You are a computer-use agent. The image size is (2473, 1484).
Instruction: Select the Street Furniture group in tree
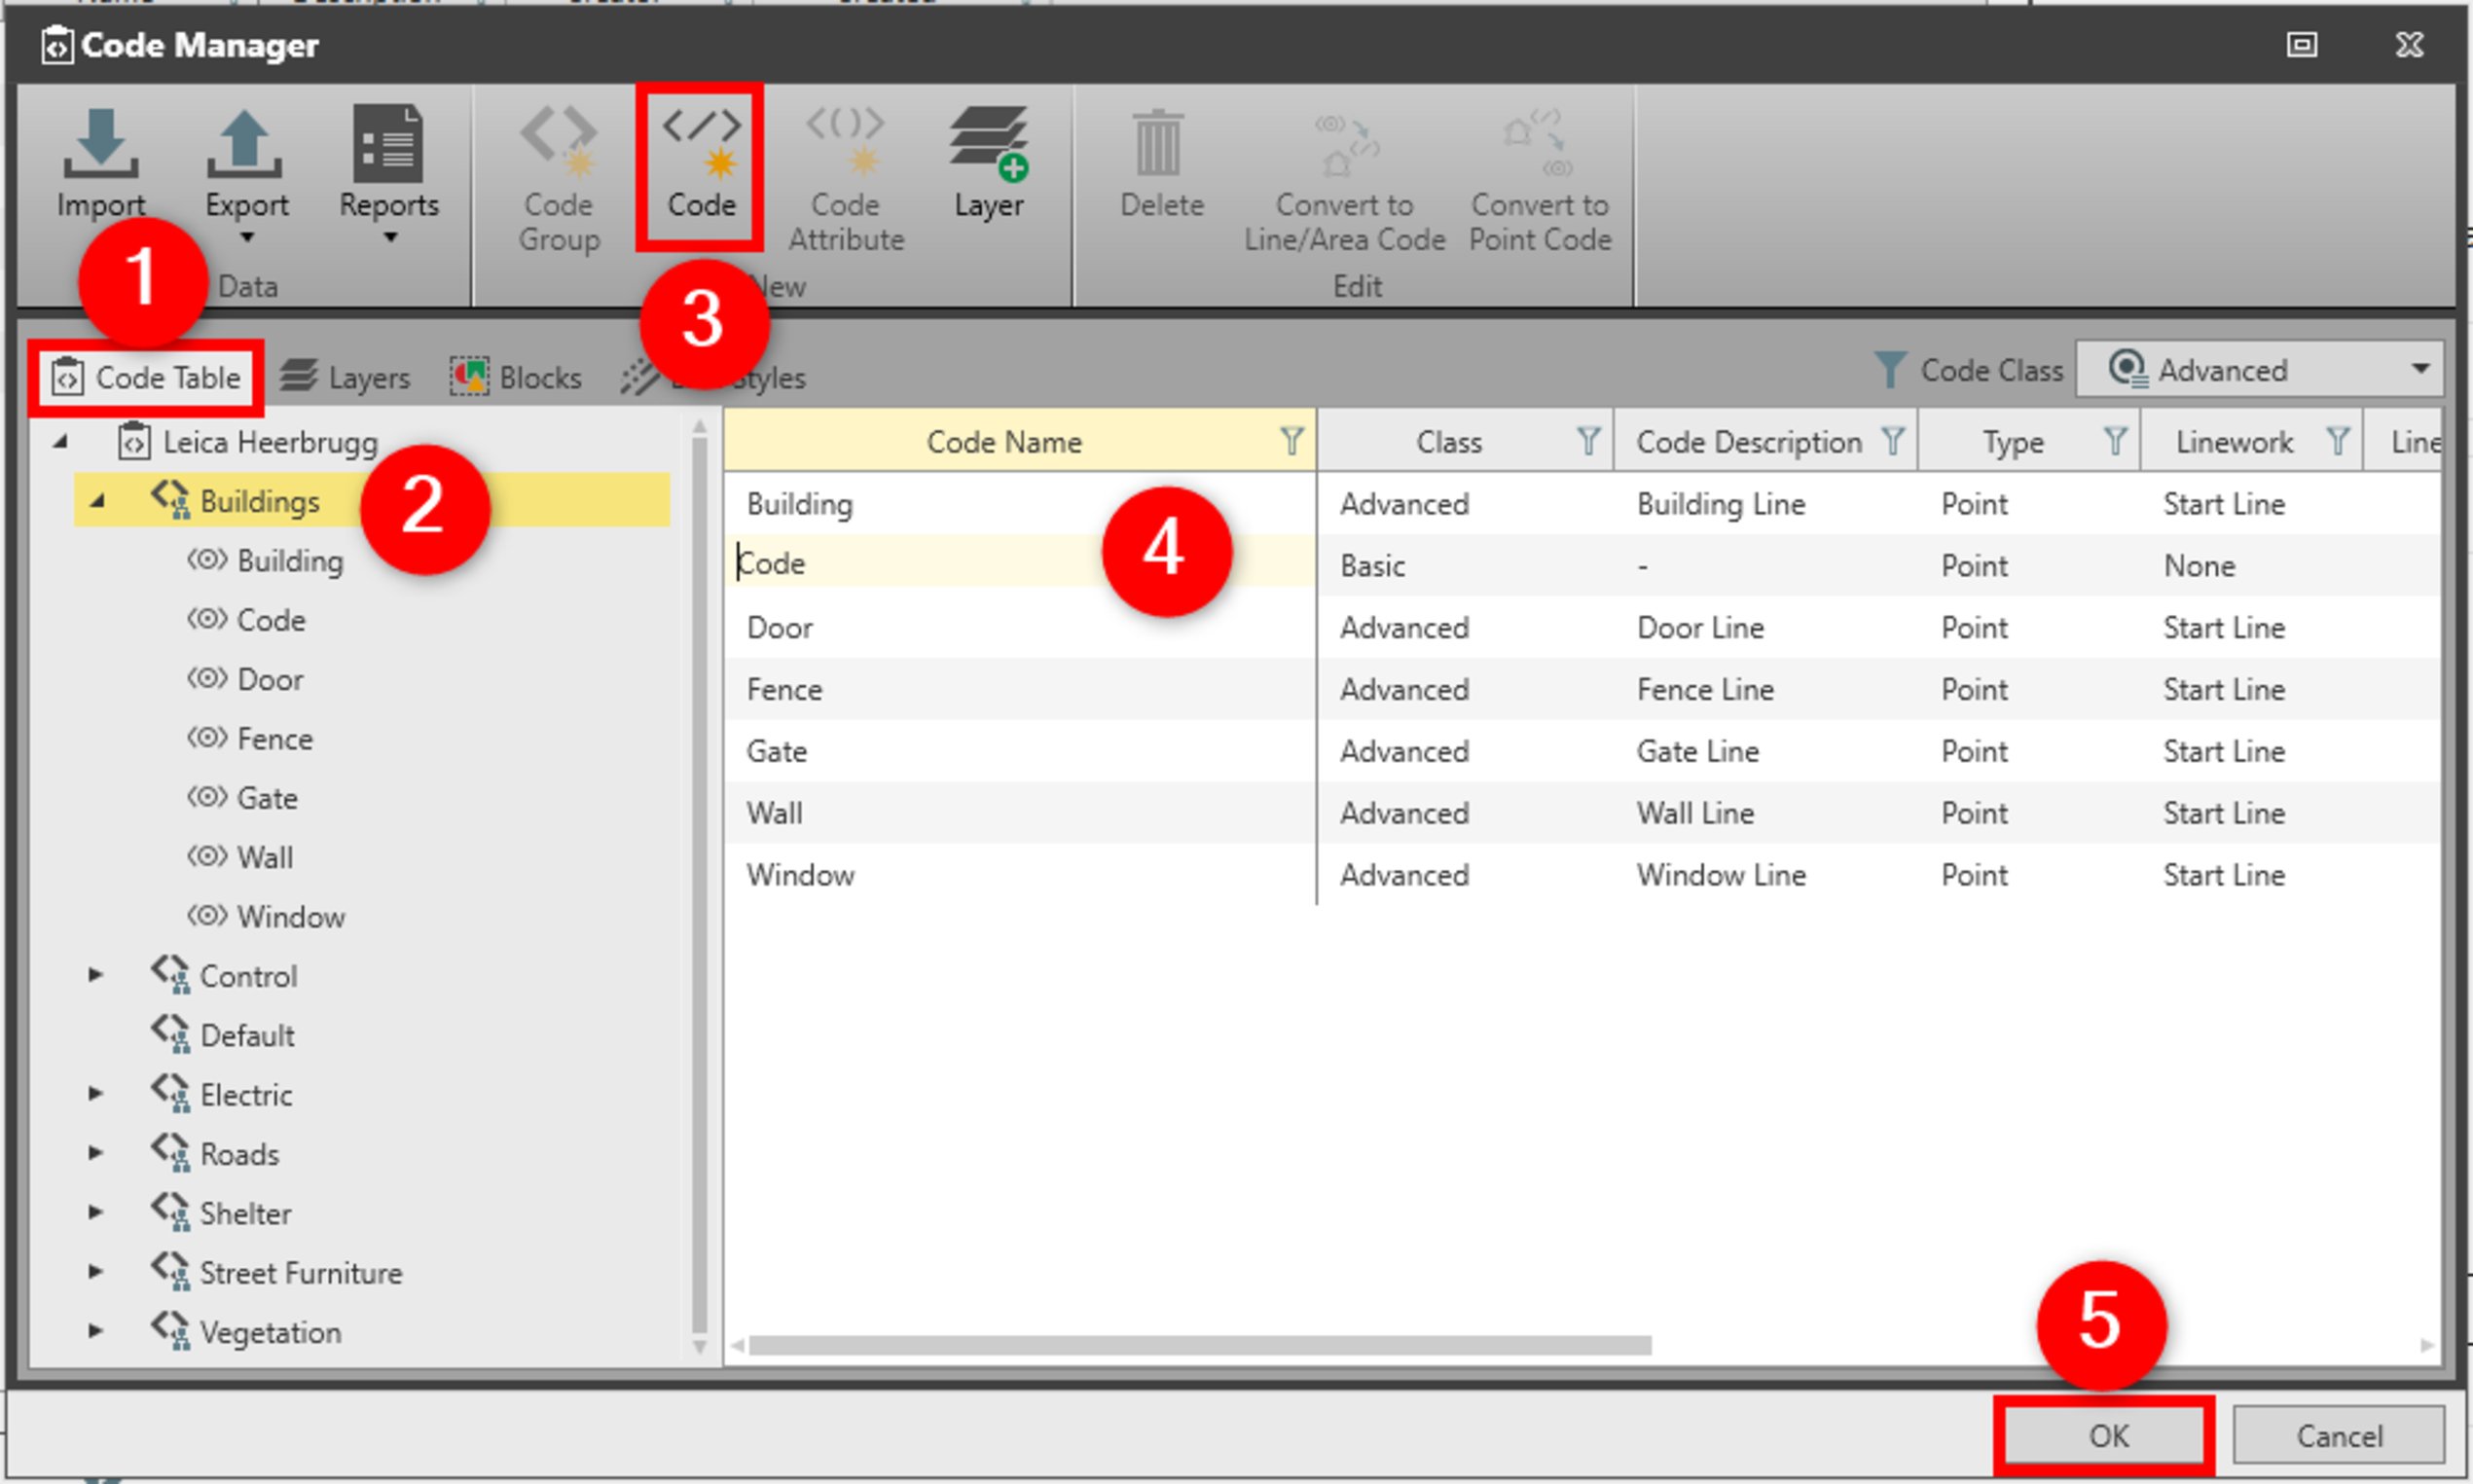click(278, 1272)
